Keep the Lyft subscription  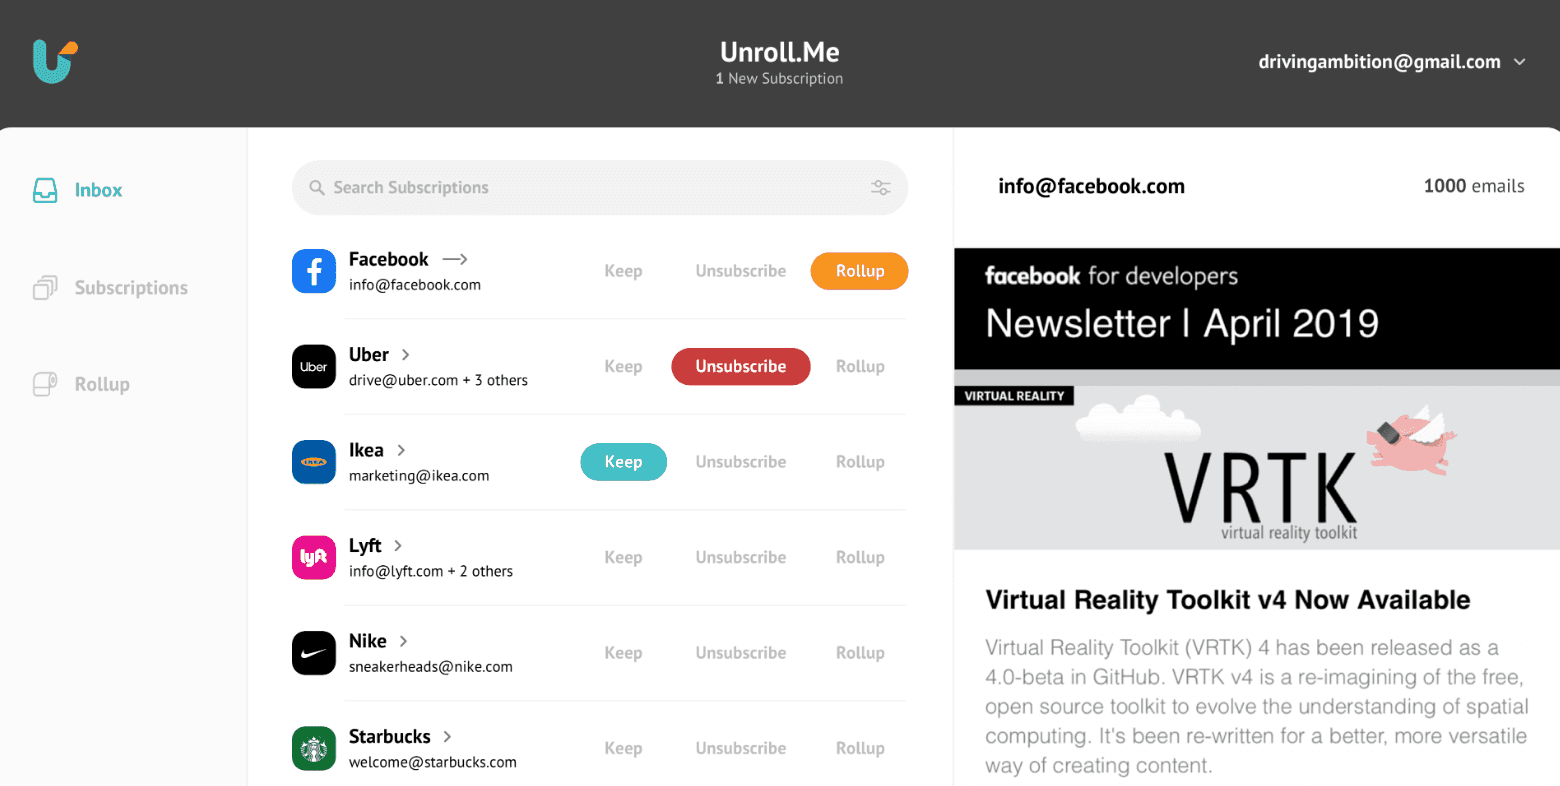point(623,558)
